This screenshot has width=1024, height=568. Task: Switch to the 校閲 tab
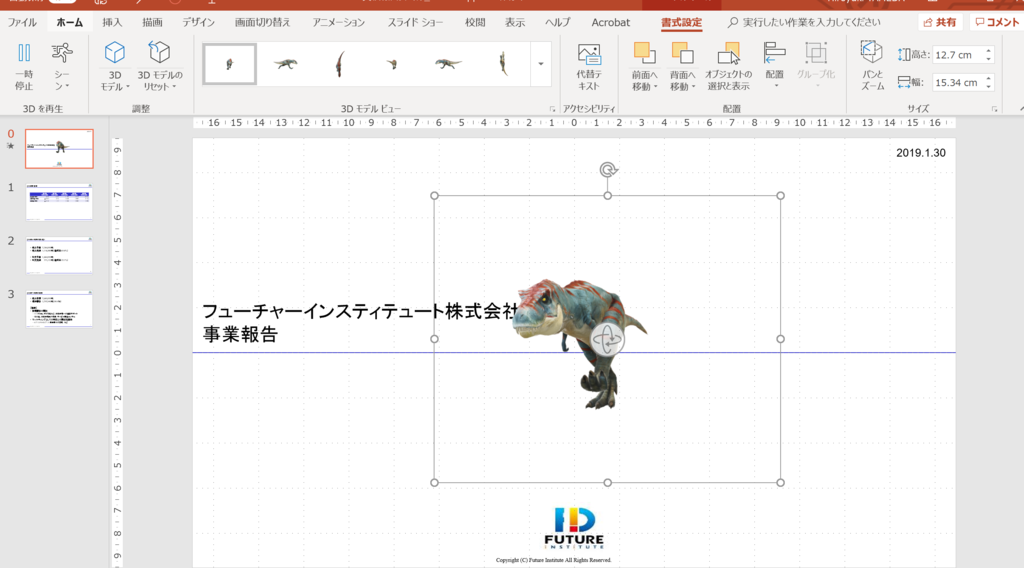coord(475,22)
